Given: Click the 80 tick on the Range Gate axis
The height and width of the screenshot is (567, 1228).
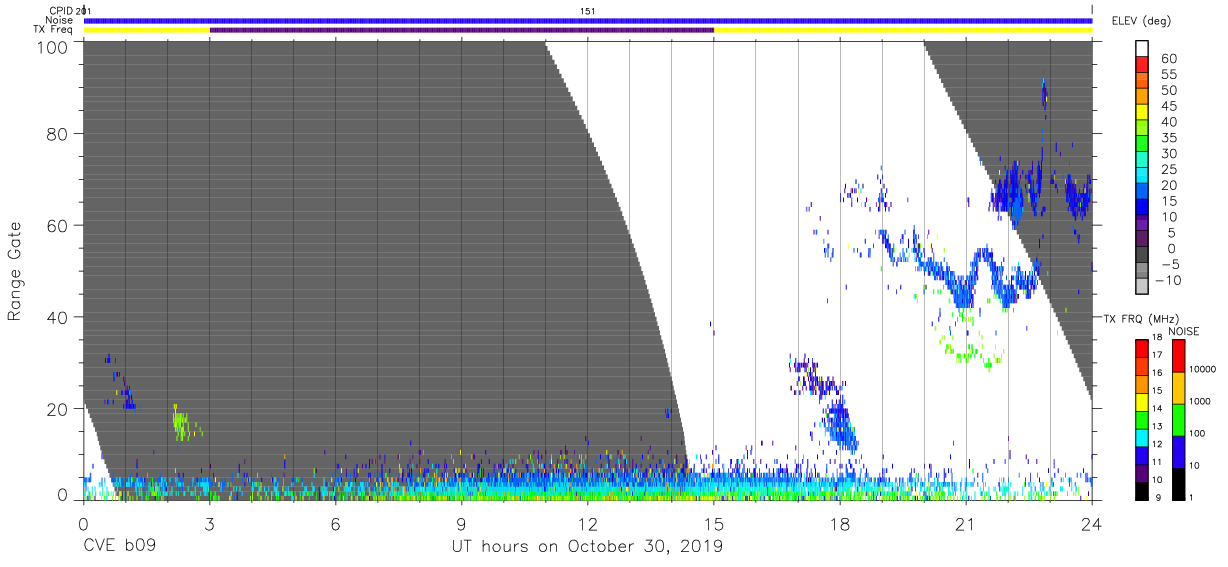Looking at the screenshot, I should click(x=57, y=133).
